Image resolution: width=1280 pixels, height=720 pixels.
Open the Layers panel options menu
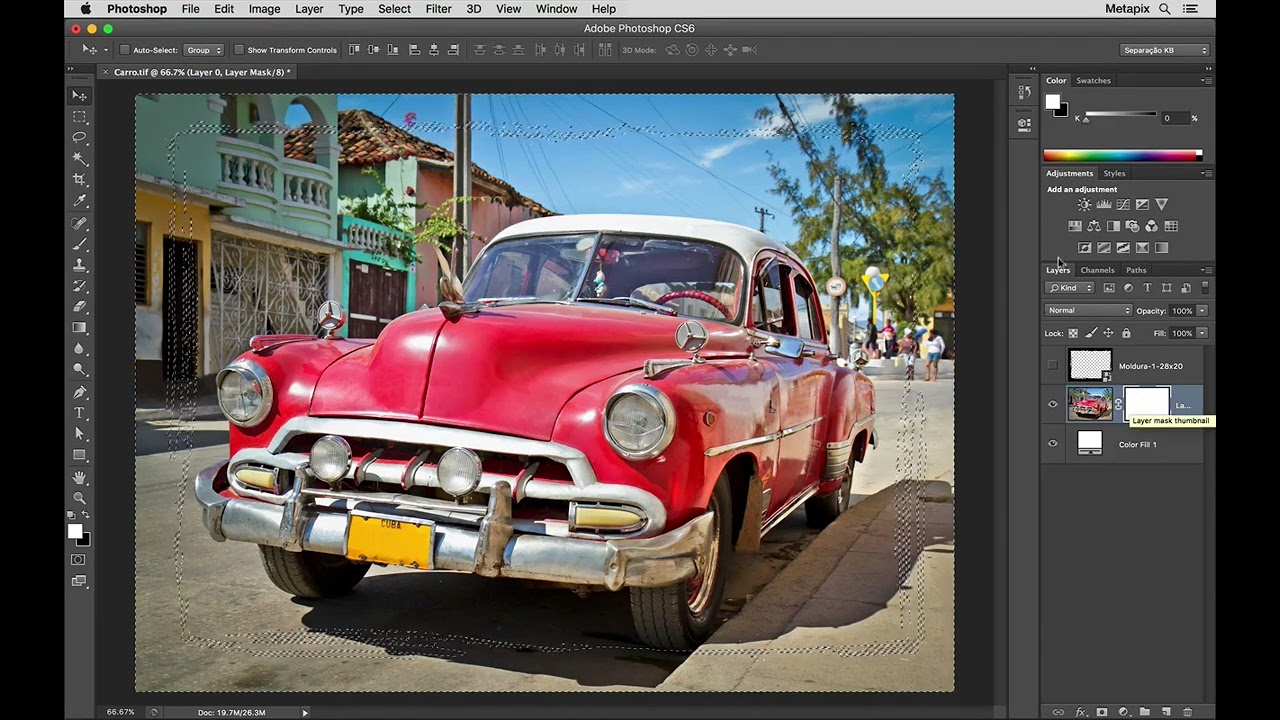[1207, 270]
